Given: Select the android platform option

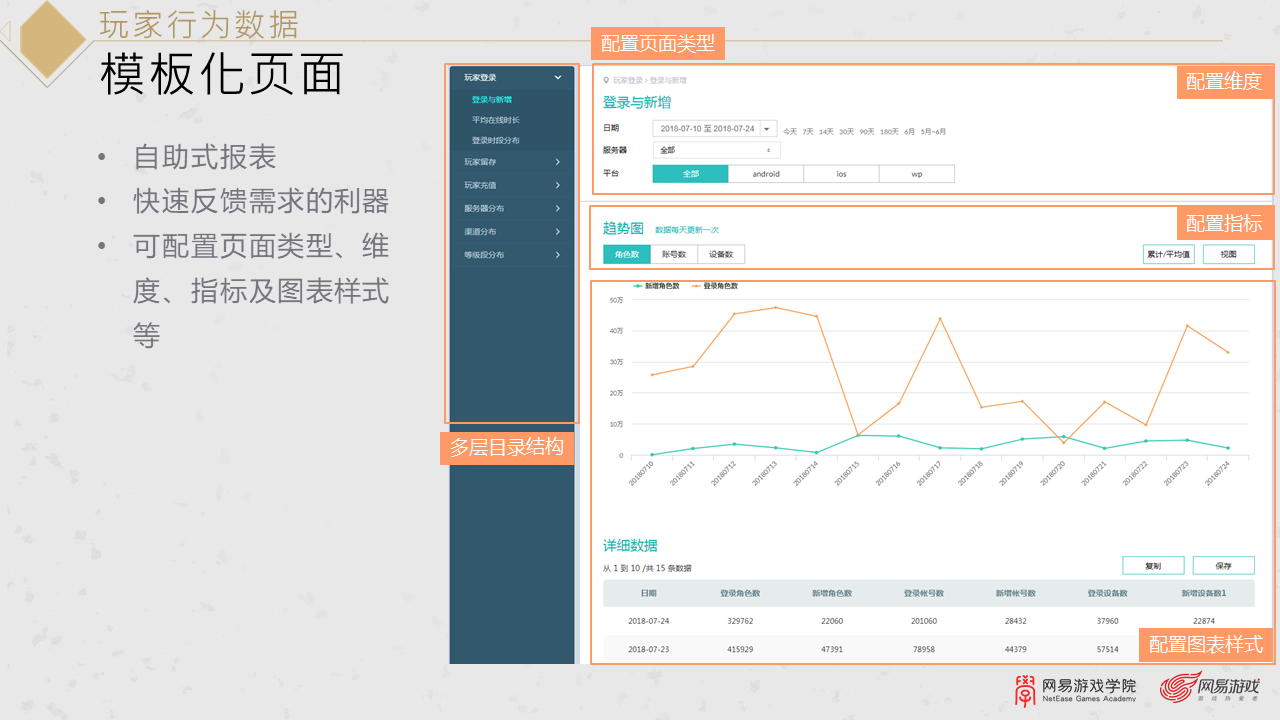Looking at the screenshot, I should click(766, 172).
